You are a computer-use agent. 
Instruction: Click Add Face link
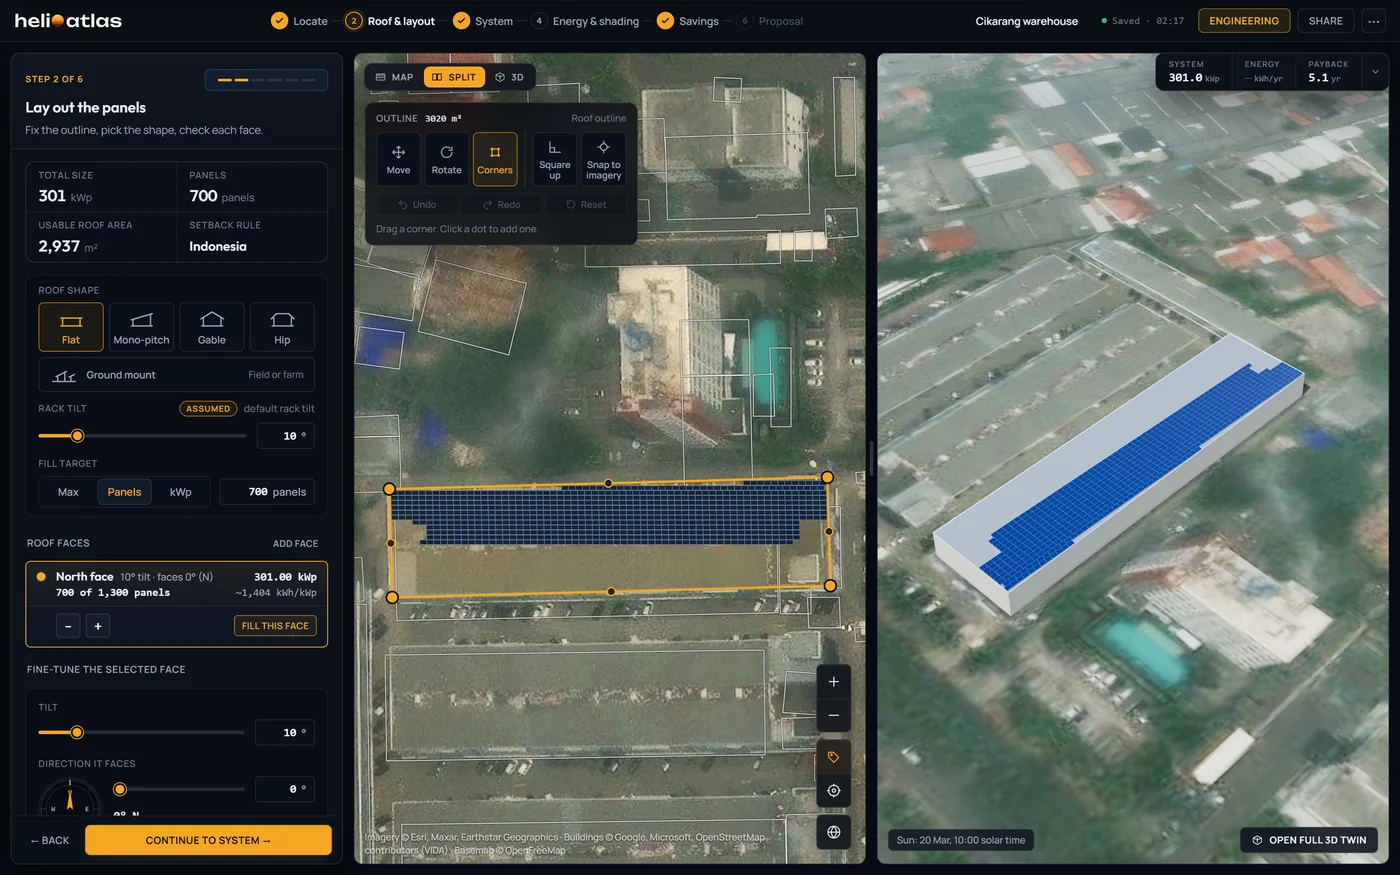click(x=296, y=544)
